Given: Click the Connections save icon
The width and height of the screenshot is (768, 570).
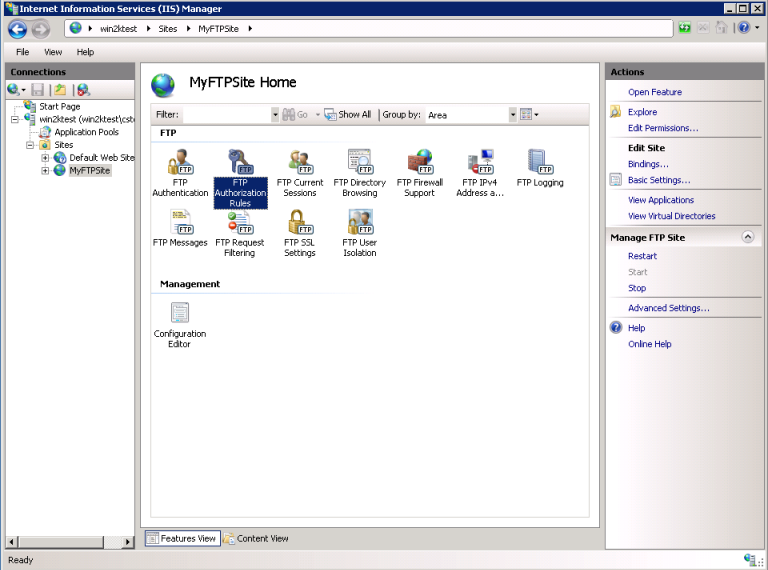Looking at the screenshot, I should (37, 89).
